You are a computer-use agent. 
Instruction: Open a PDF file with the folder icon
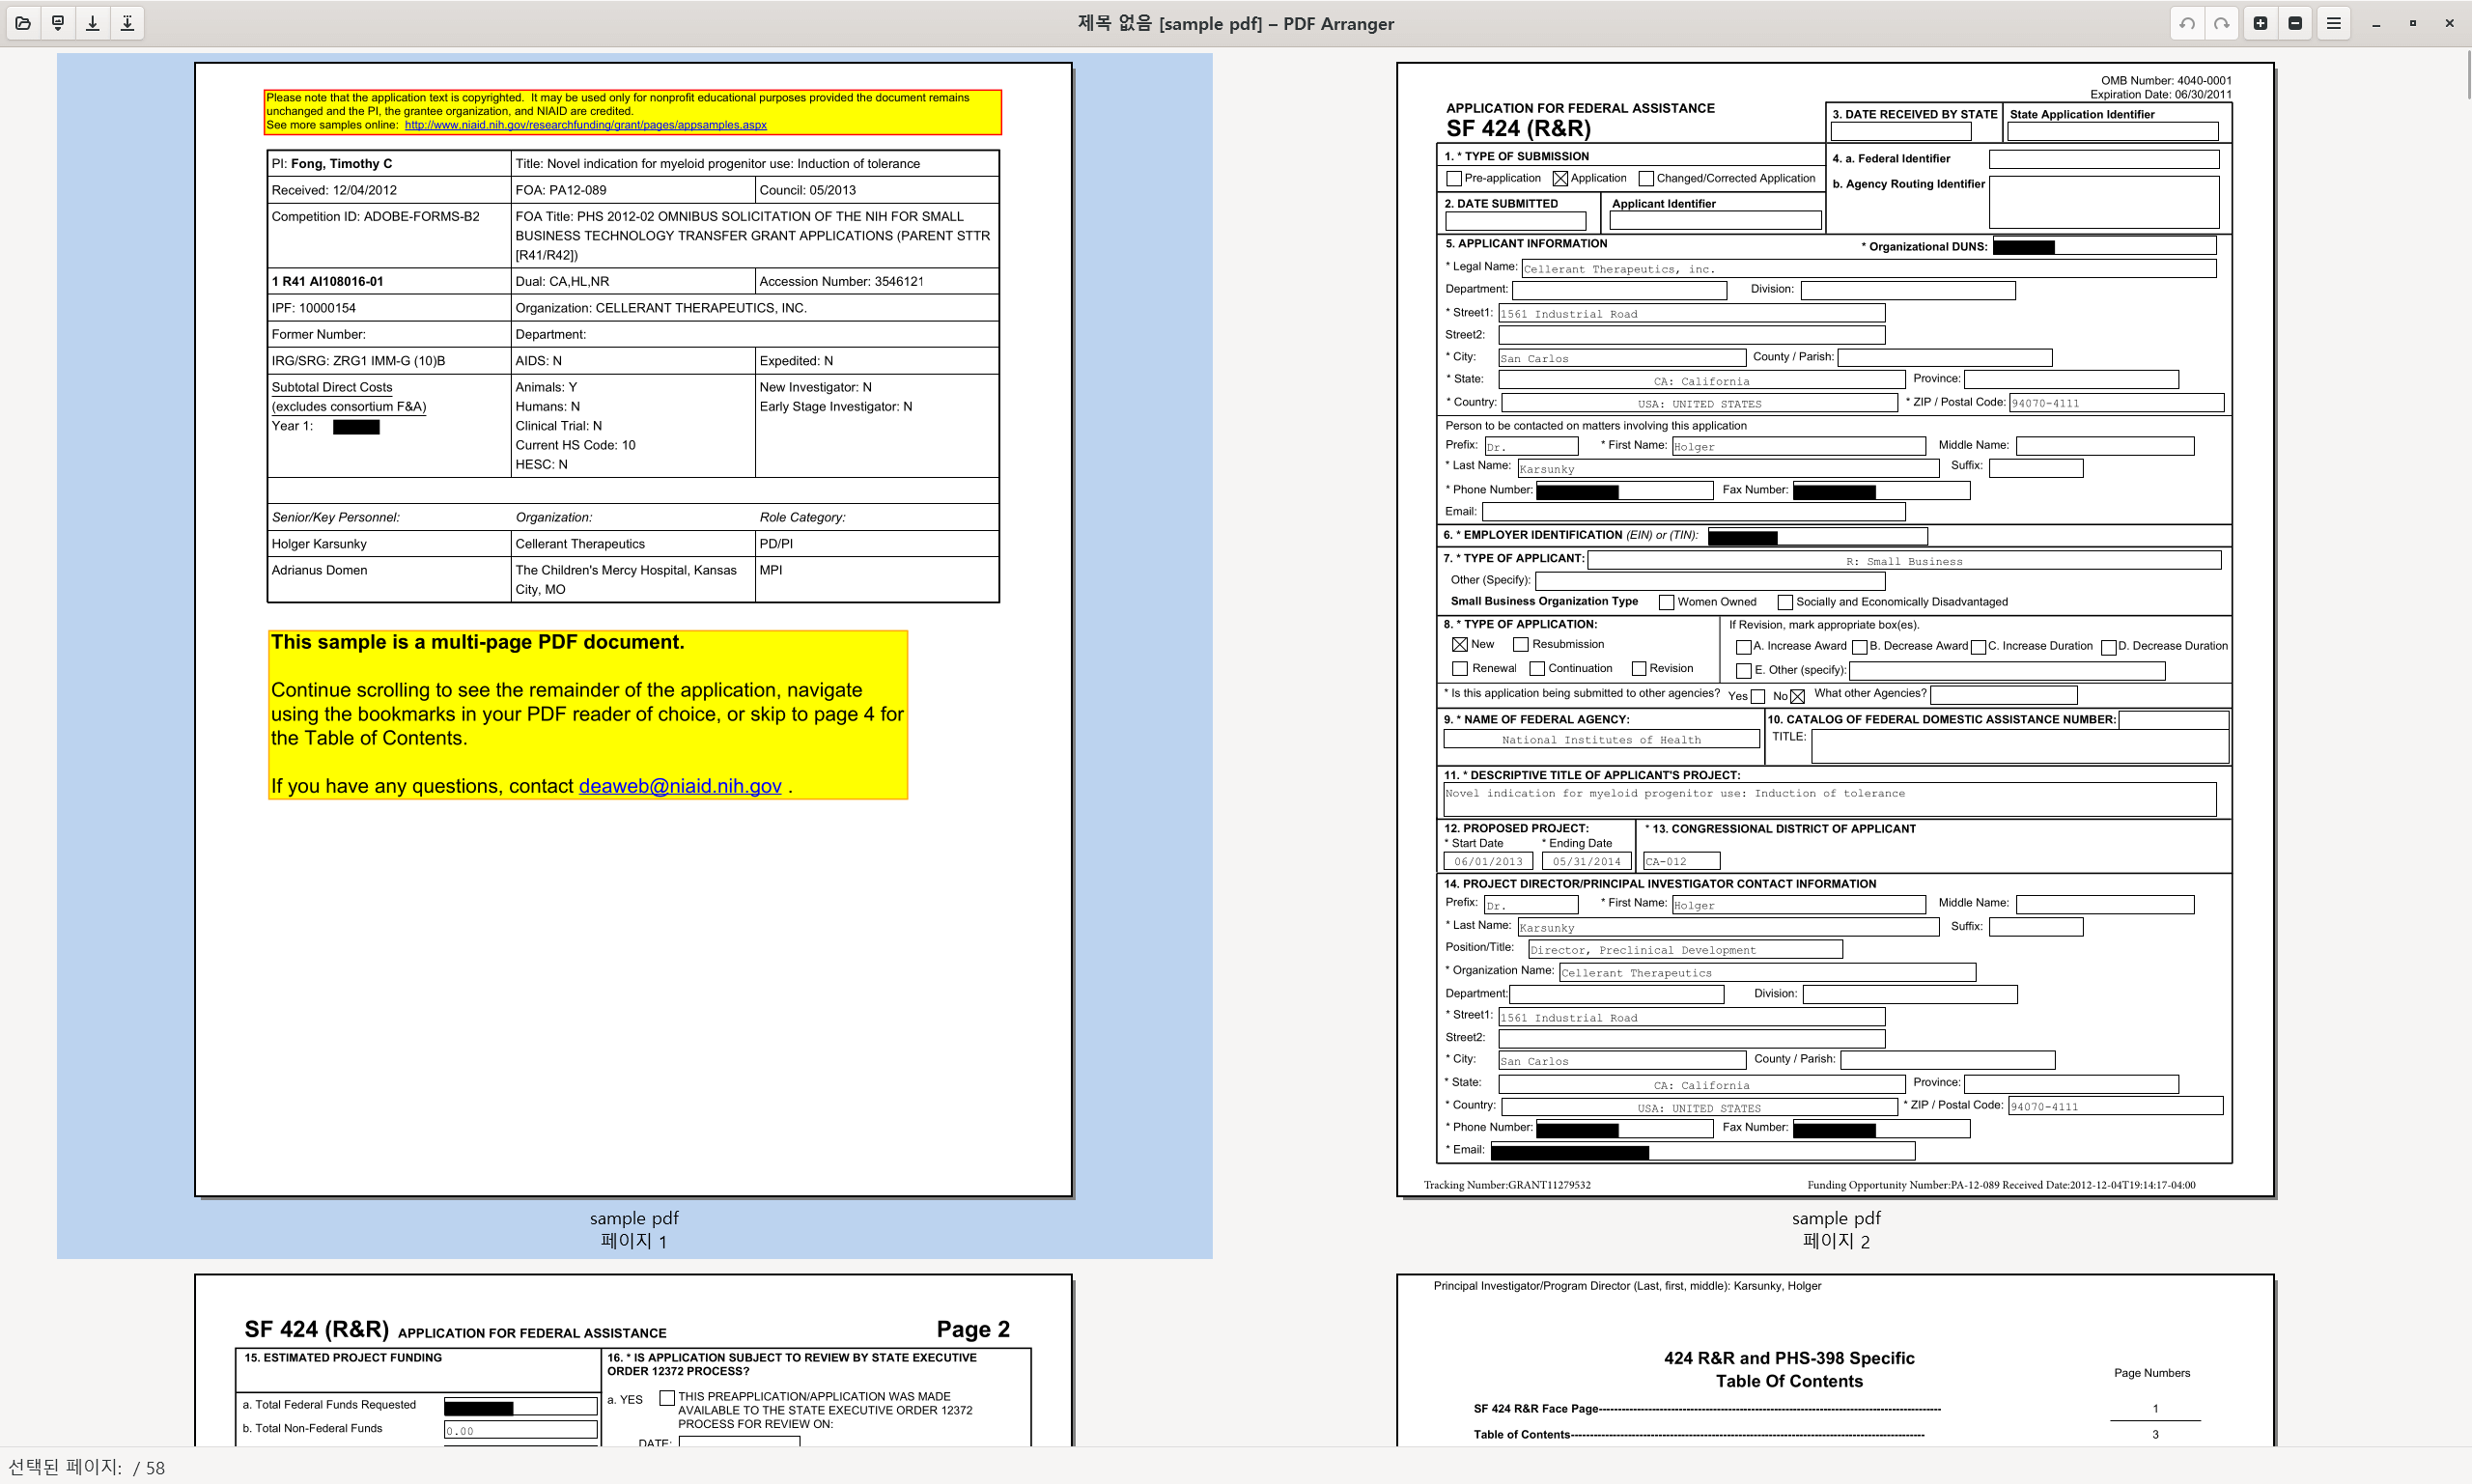(23, 23)
